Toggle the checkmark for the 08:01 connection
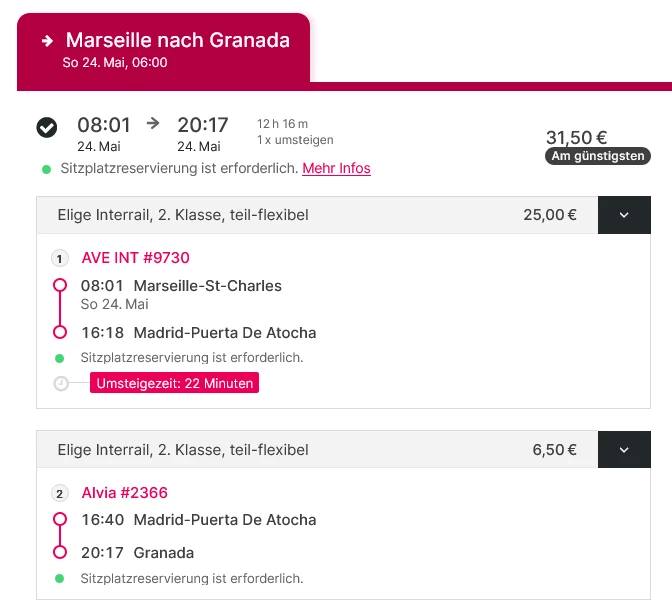The height and width of the screenshot is (614, 672). [x=46, y=127]
